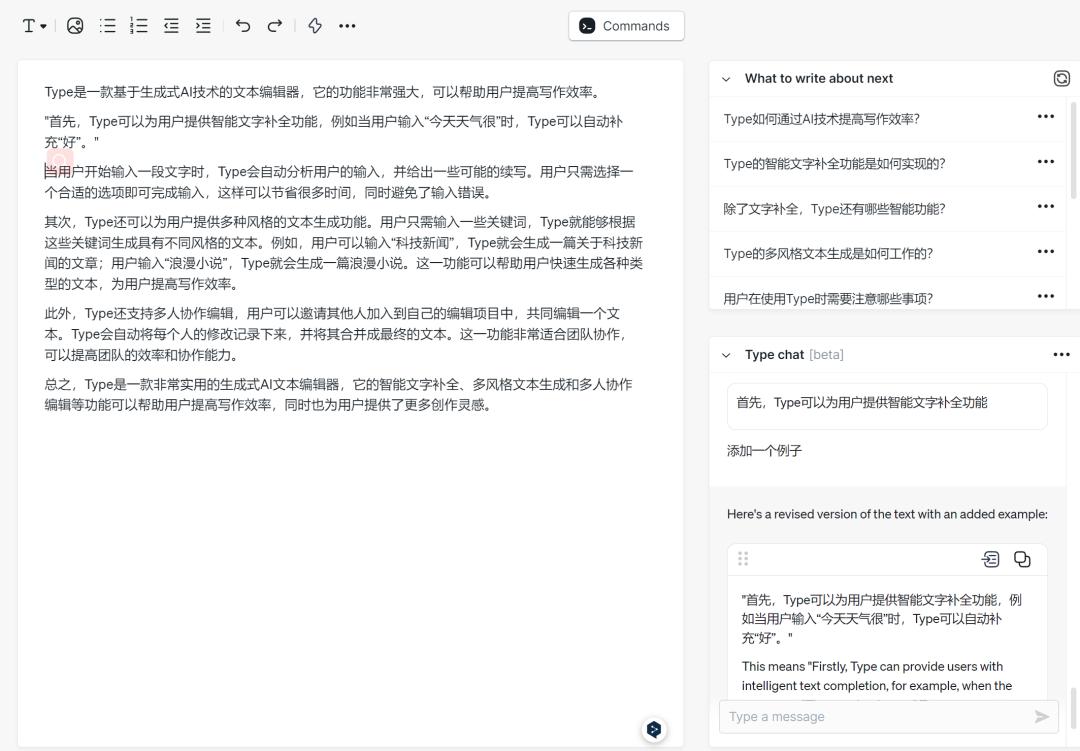Click the lightning bolt AI icon
Screen dimensions: 1080x751
(x=315, y=26)
